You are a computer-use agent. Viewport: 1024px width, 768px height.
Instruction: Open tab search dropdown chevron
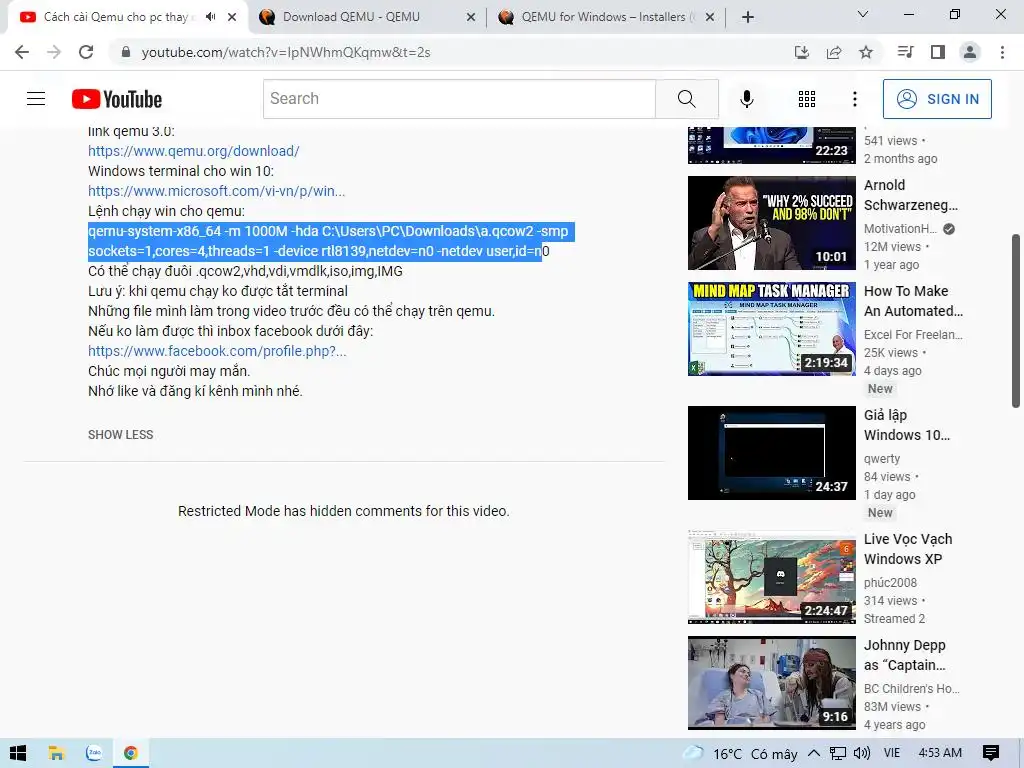[x=863, y=14]
